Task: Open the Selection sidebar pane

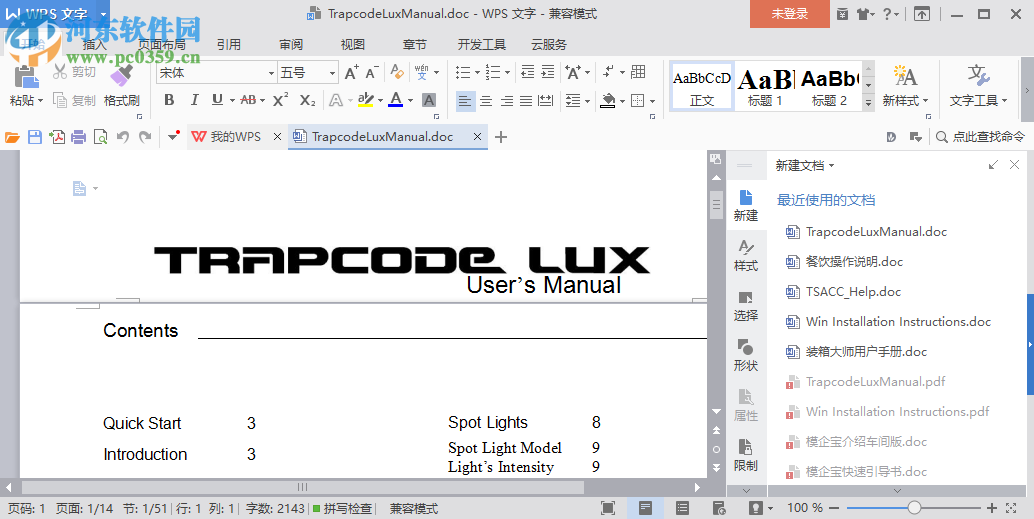Action: pos(746,306)
